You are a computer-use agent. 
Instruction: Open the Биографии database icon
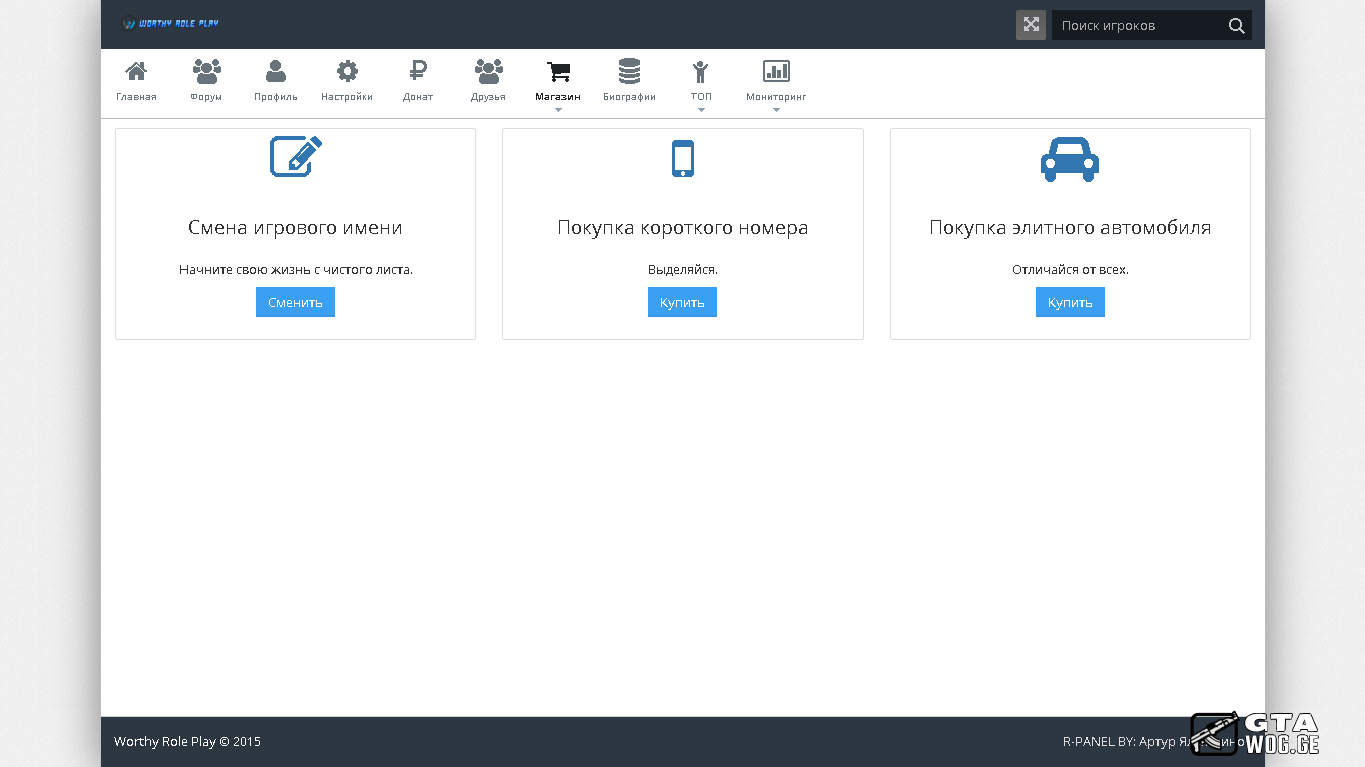click(x=629, y=72)
